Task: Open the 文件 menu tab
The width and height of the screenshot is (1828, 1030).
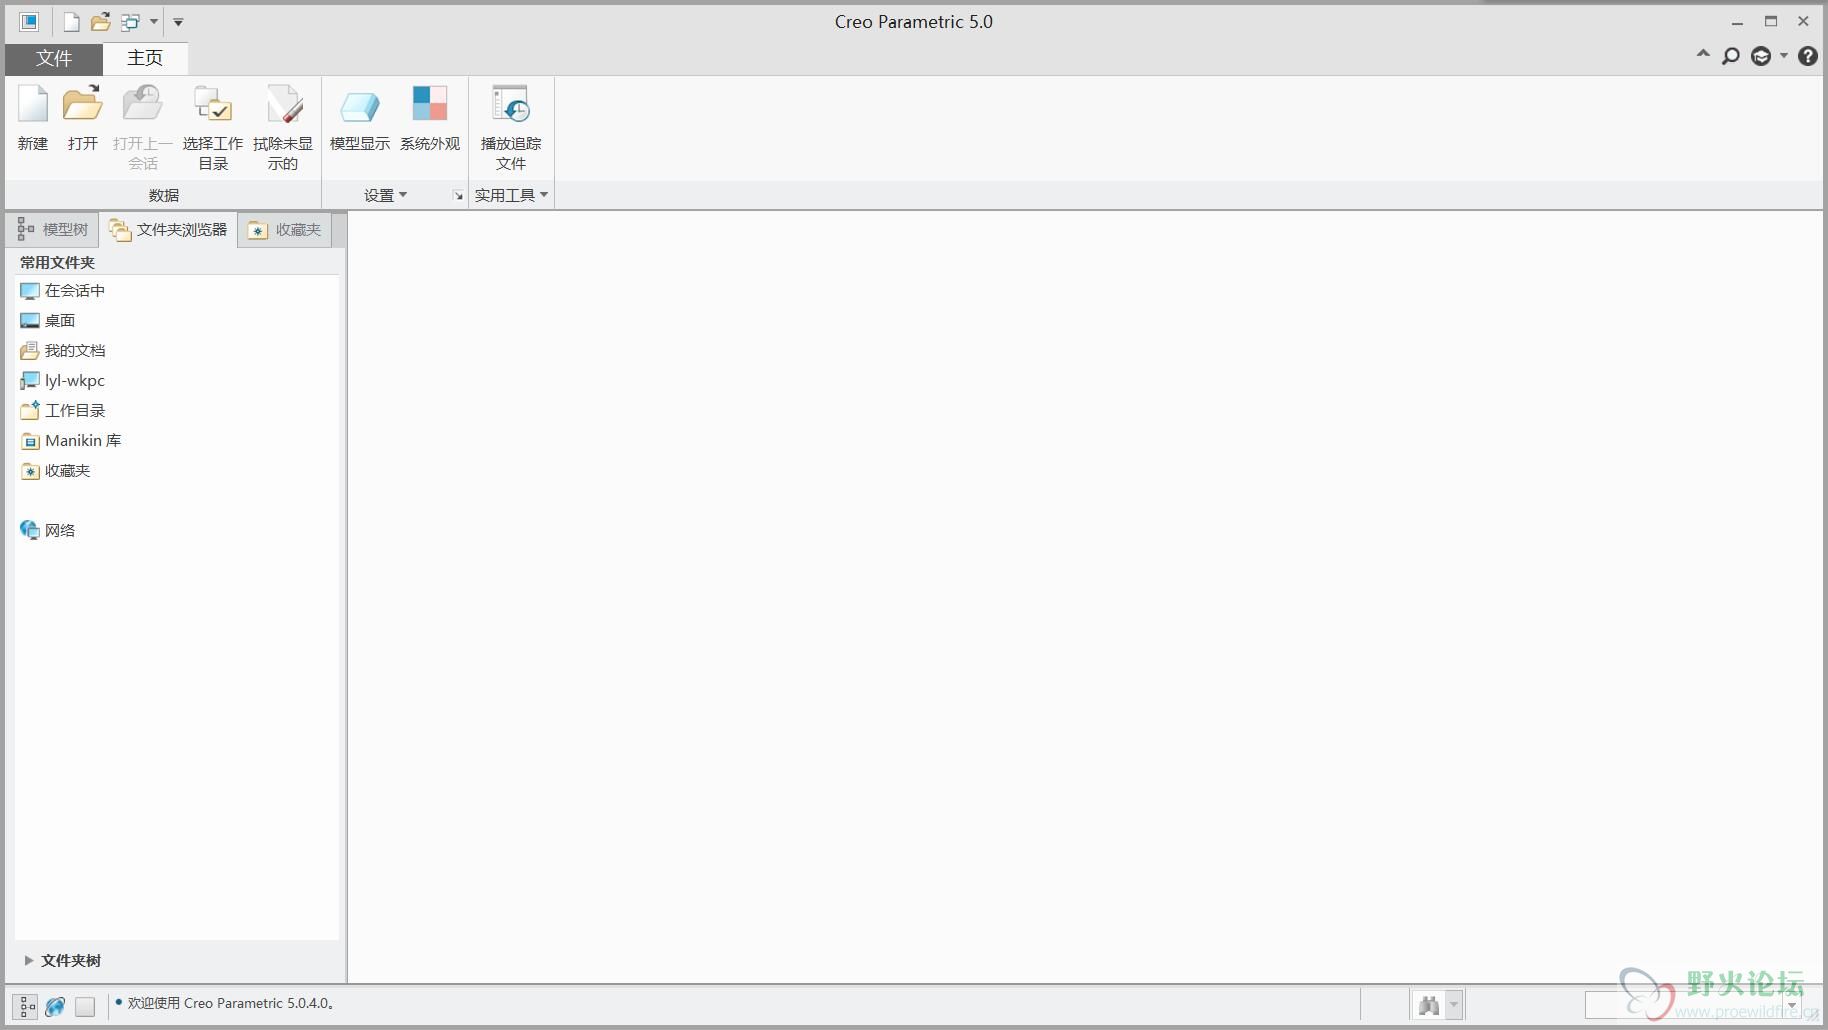Action: pos(54,58)
